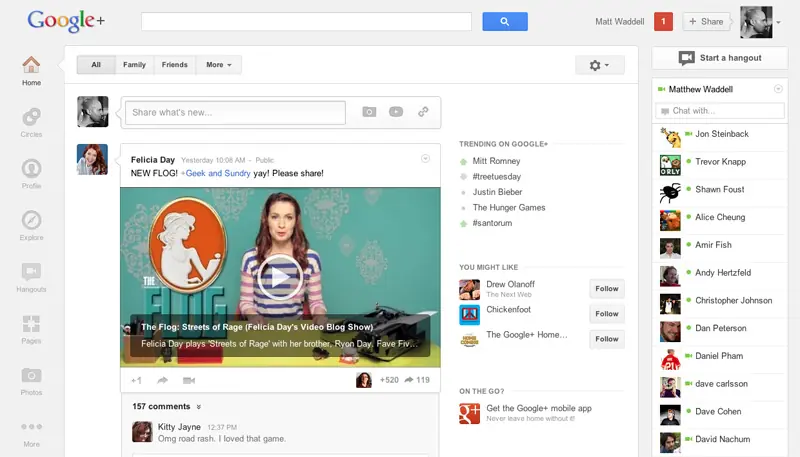Select the Family stream tab
This screenshot has height=457, width=800.
(x=134, y=65)
